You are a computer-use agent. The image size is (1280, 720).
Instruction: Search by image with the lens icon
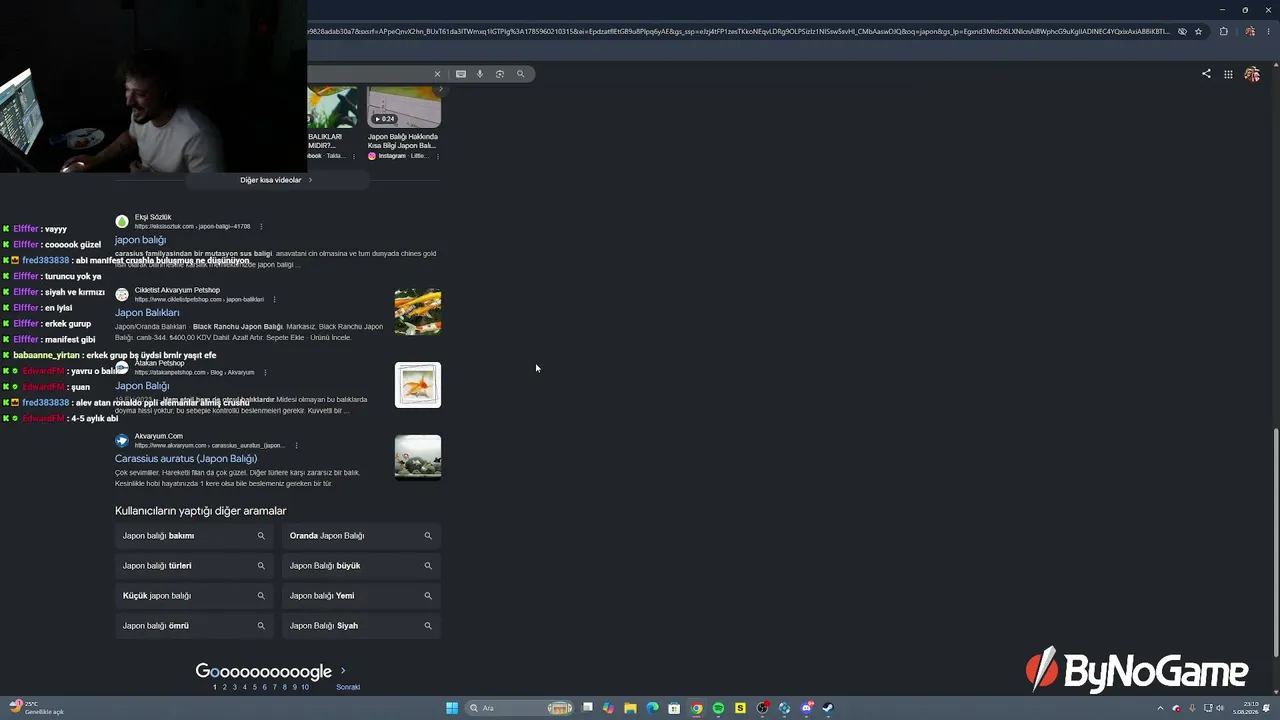500,74
